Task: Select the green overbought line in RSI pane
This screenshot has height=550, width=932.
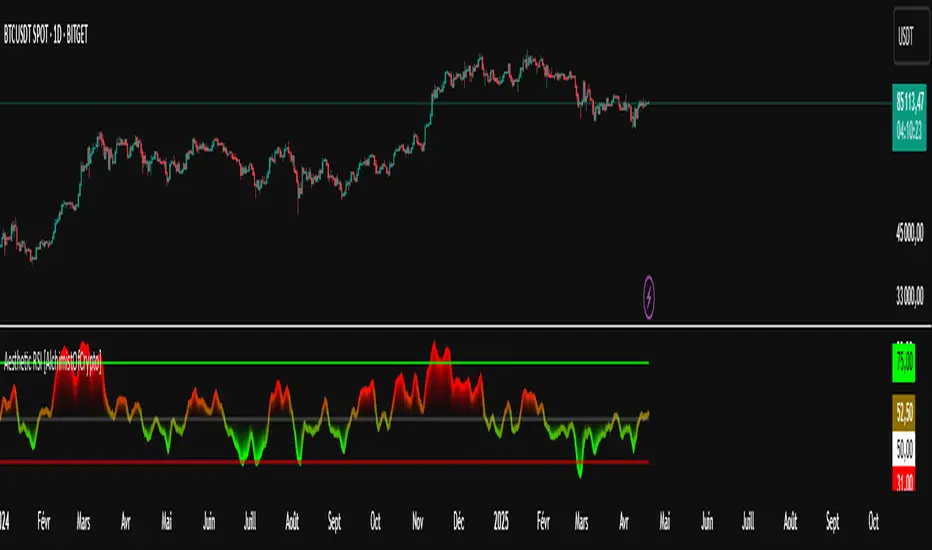Action: tap(324, 363)
